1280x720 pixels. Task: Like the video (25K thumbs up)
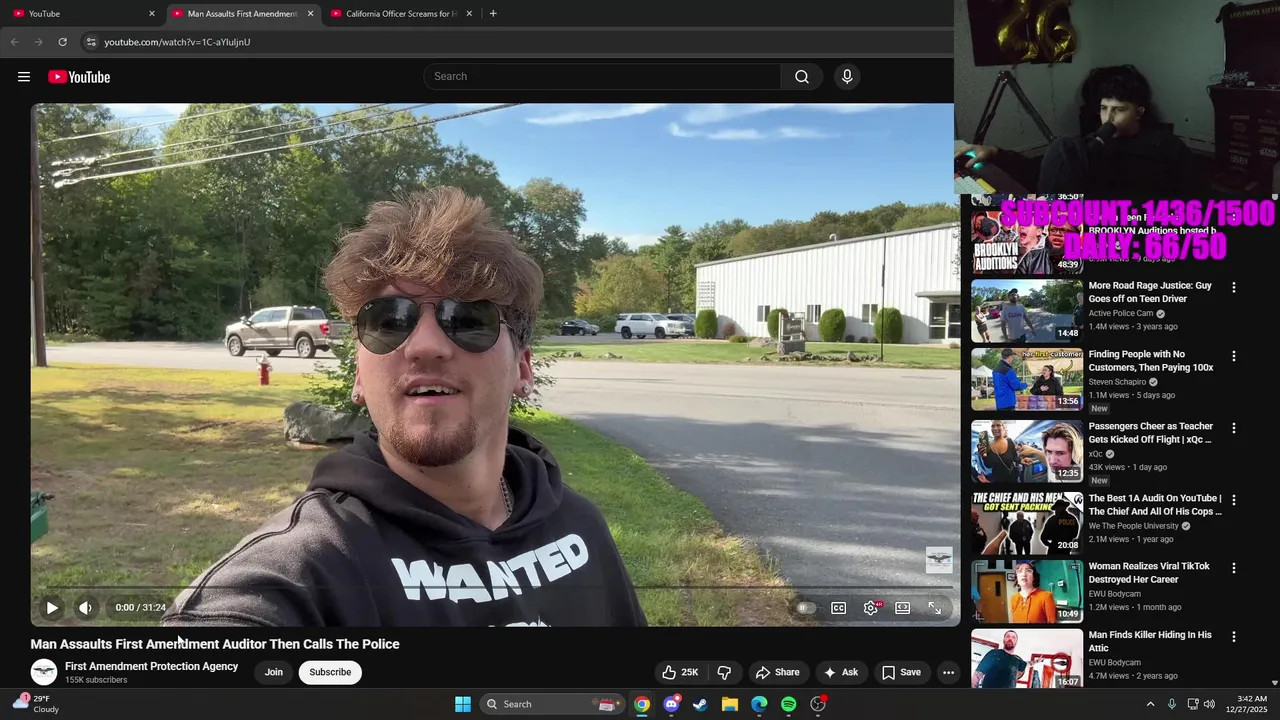tap(679, 672)
